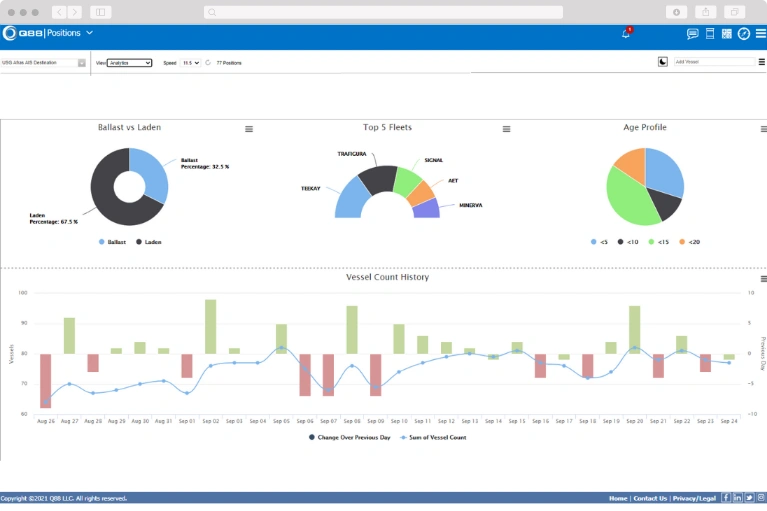Open the View Analytics dropdown
The width and height of the screenshot is (767, 511).
pos(129,63)
